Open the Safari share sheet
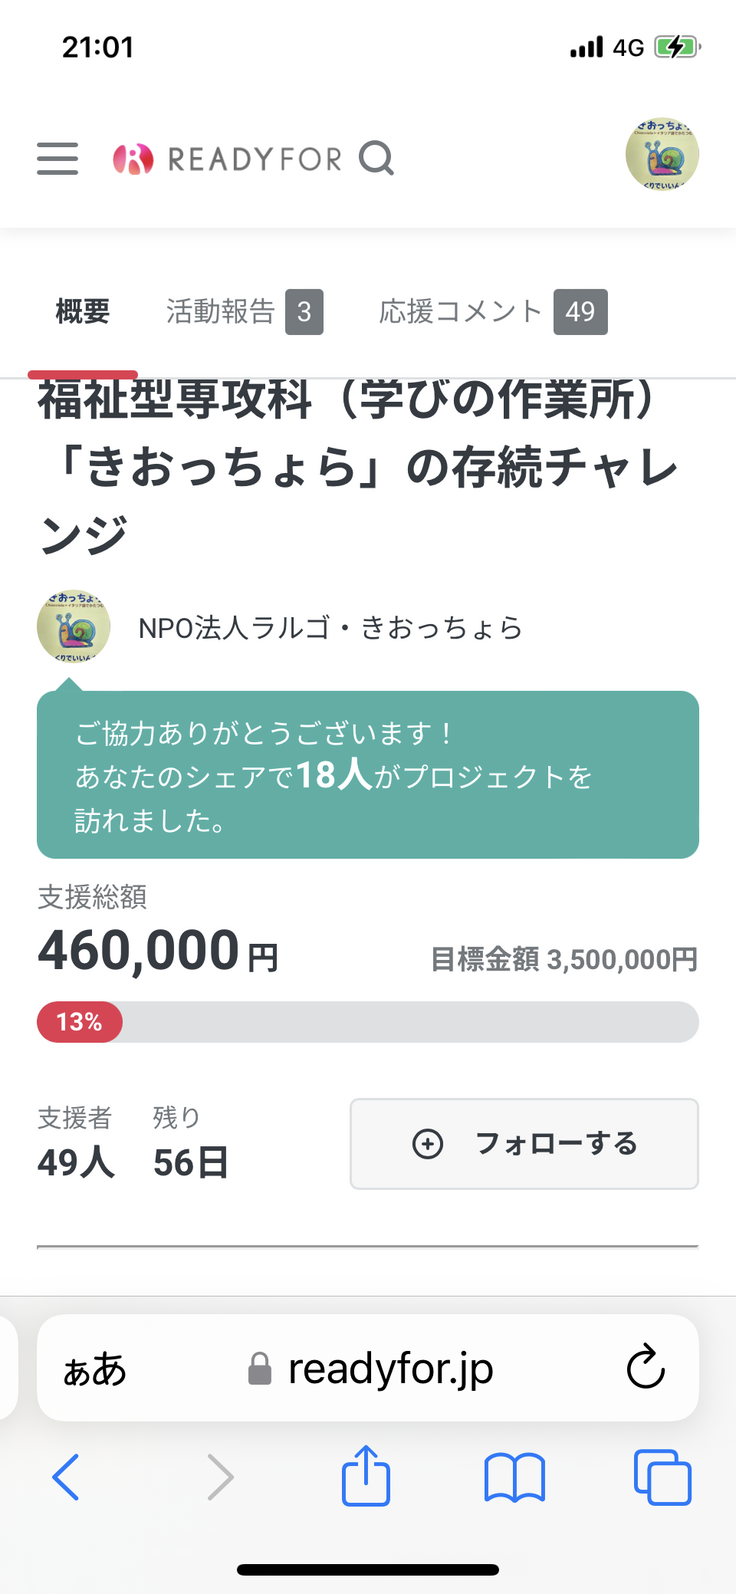Screen dimensions: 736x1594 [x=366, y=1476]
